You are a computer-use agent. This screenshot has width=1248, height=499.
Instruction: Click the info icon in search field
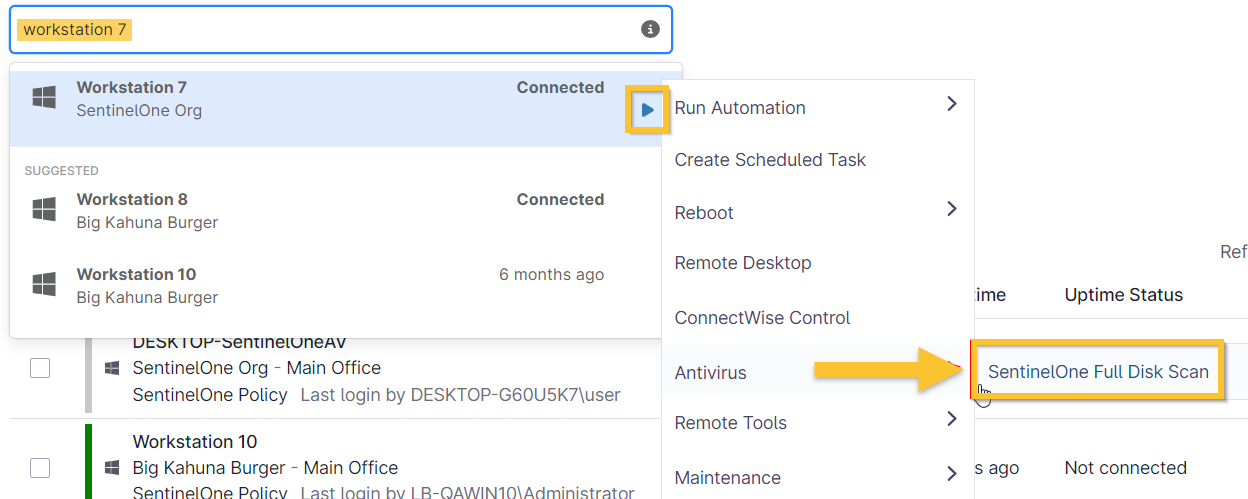(650, 30)
